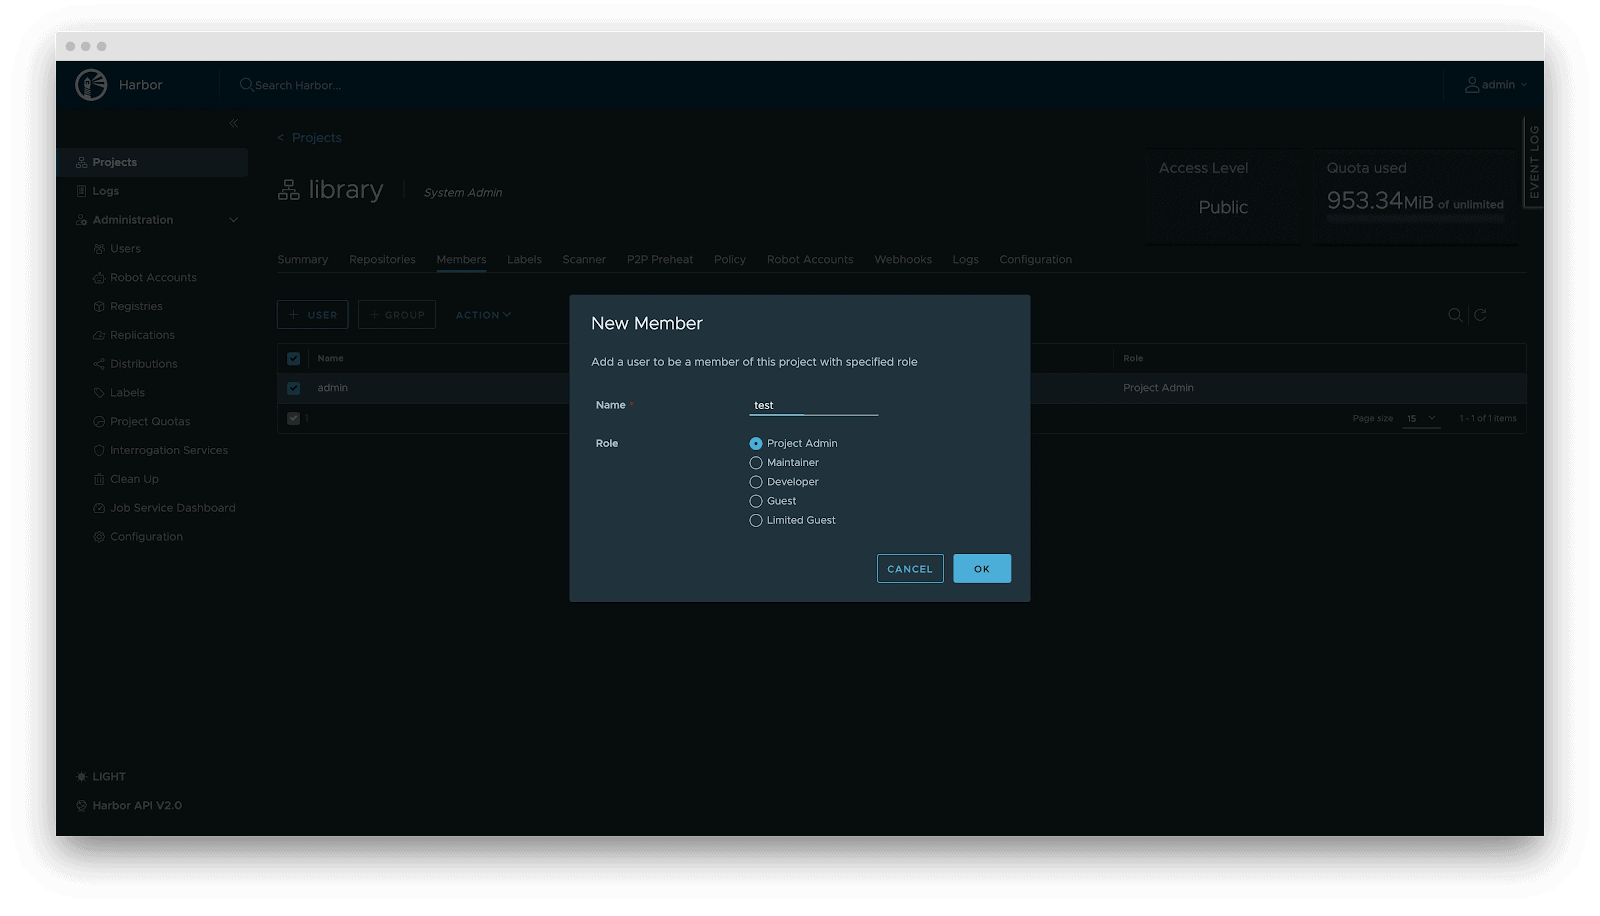
Task: Click the Project Quotas icon
Action: tap(98, 421)
